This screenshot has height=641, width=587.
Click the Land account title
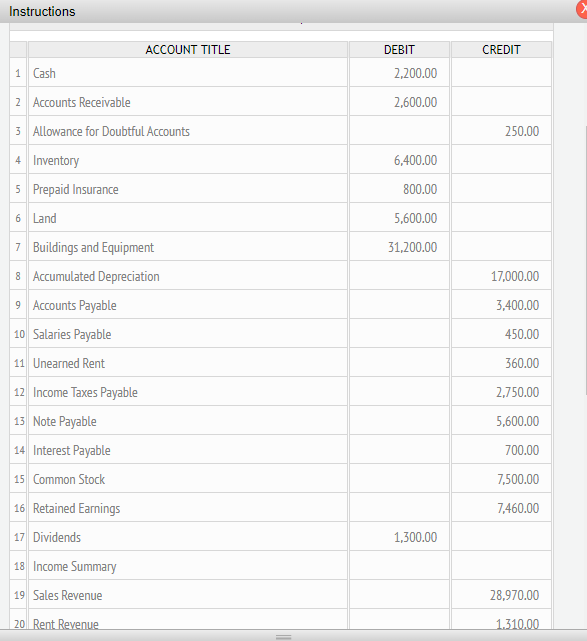pyautogui.click(x=45, y=218)
